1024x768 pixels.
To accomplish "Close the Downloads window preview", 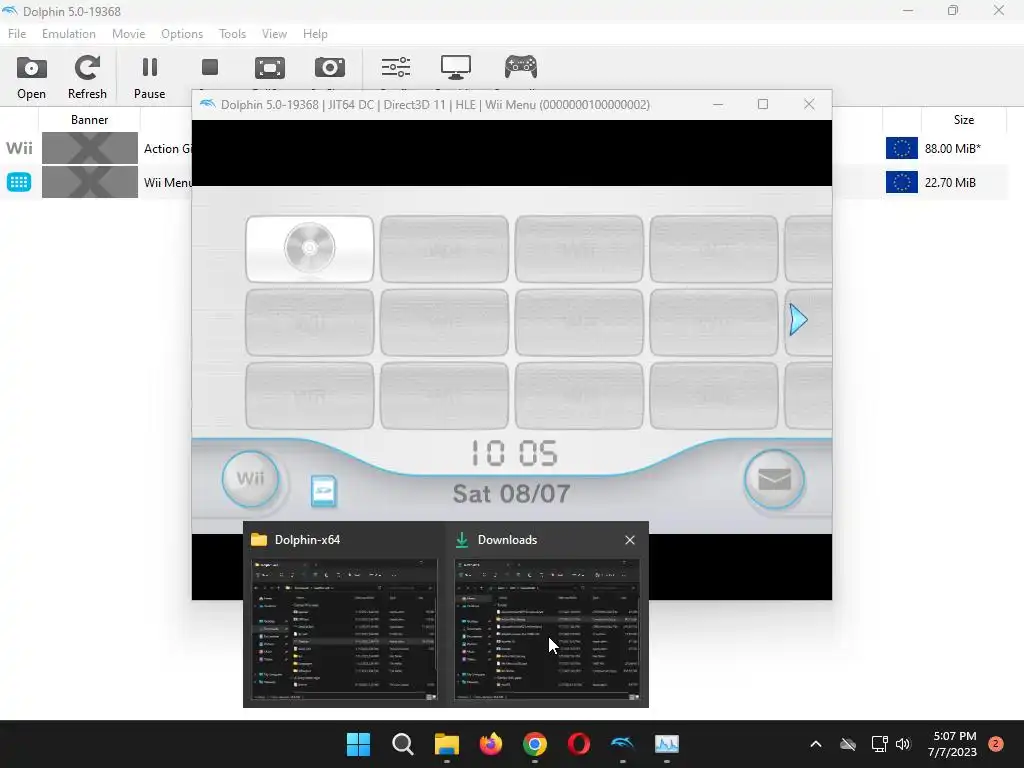I will point(630,540).
